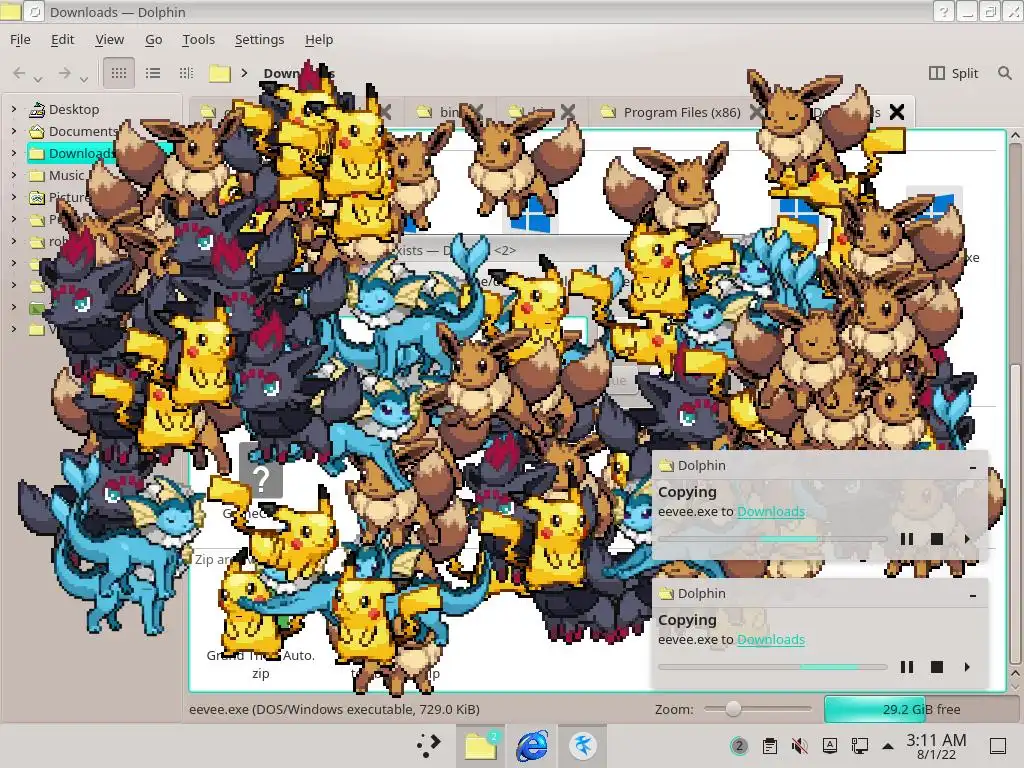This screenshot has width=1024, height=768.
Task: Pause the lower Copying job
Action: coord(906,667)
